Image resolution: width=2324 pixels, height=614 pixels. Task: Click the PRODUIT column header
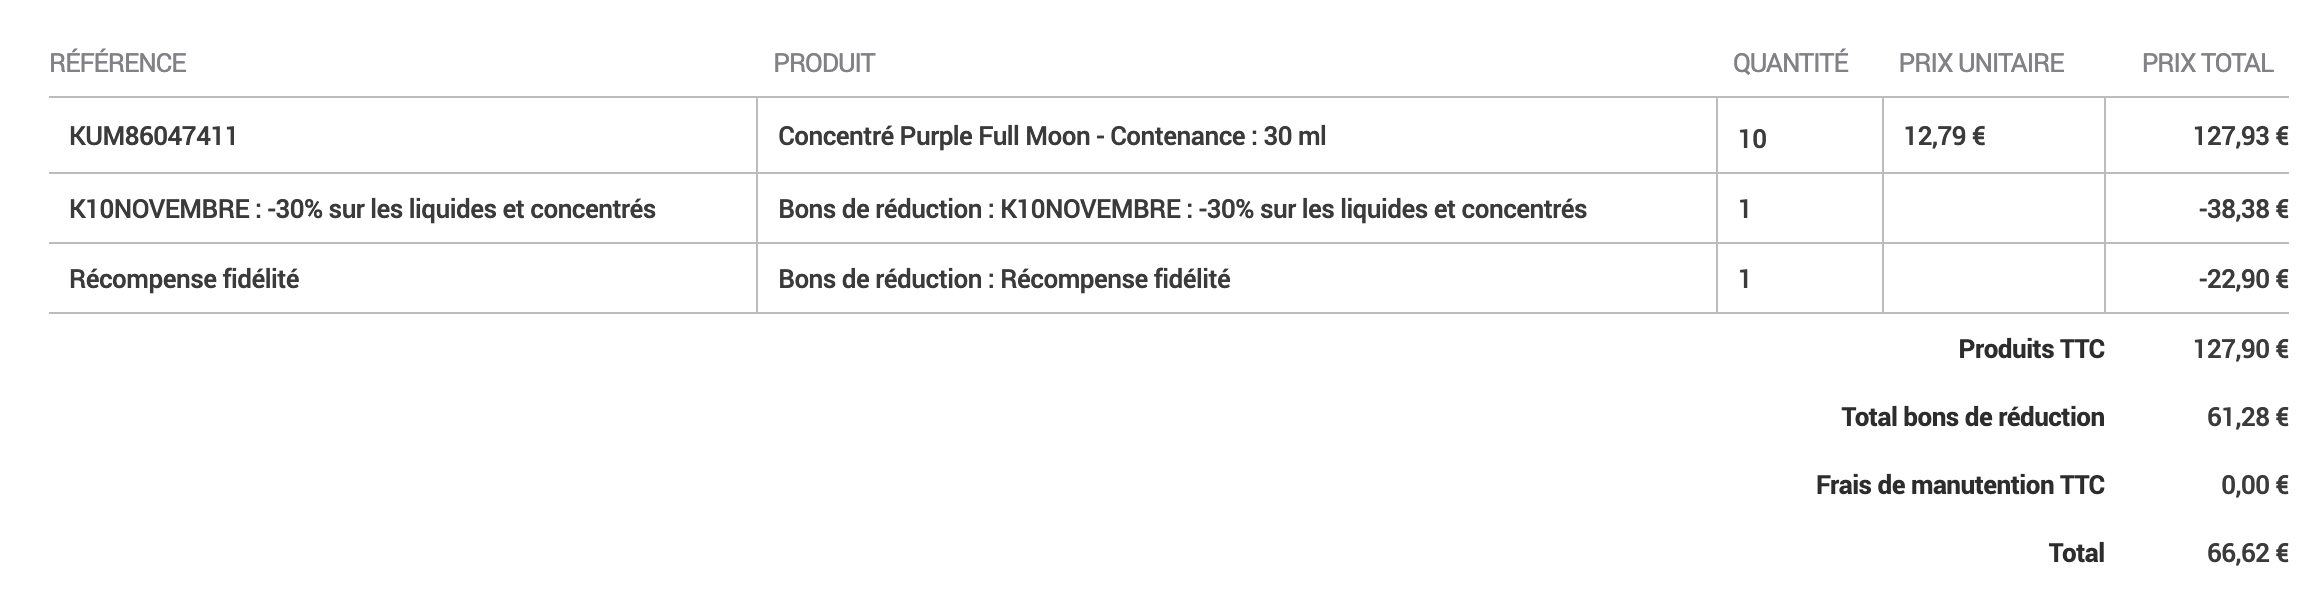click(824, 63)
